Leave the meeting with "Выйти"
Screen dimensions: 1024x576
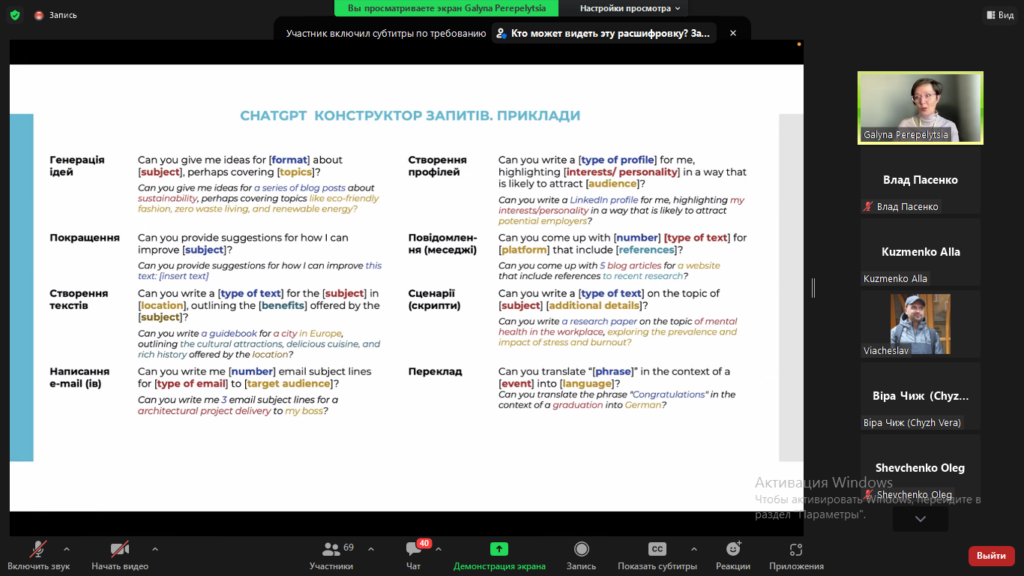[991, 556]
